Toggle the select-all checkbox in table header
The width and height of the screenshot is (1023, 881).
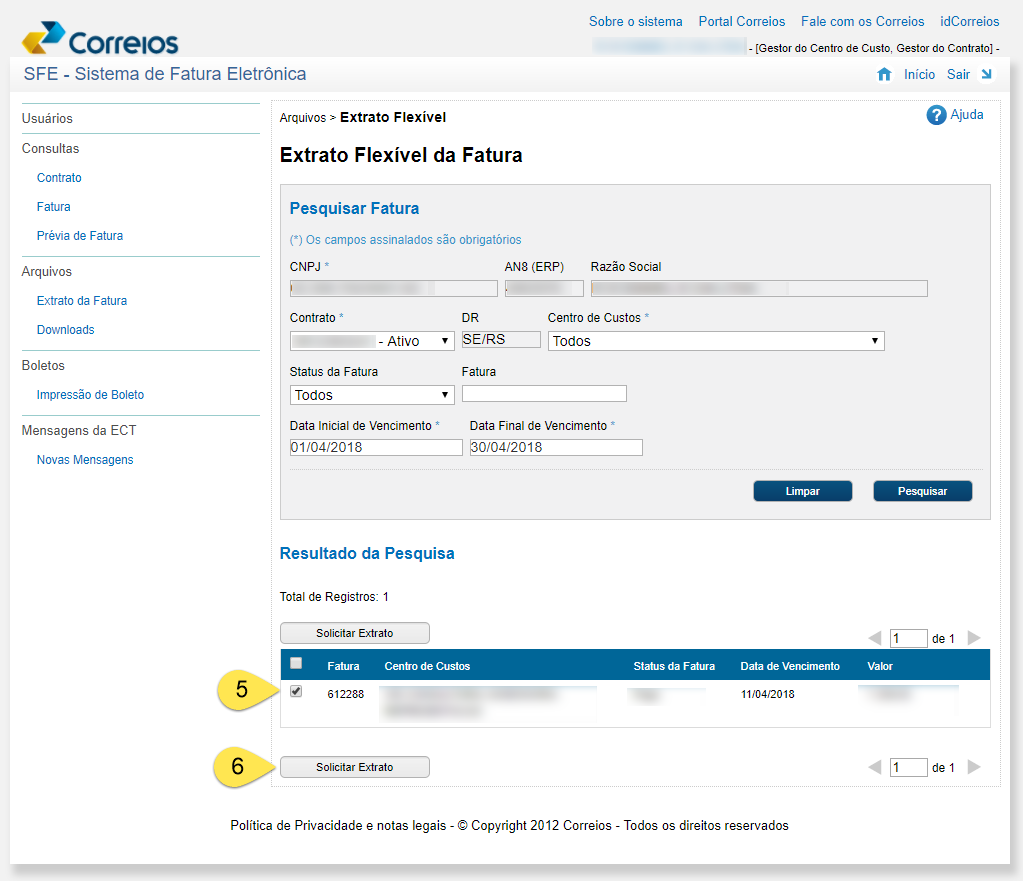[x=296, y=663]
